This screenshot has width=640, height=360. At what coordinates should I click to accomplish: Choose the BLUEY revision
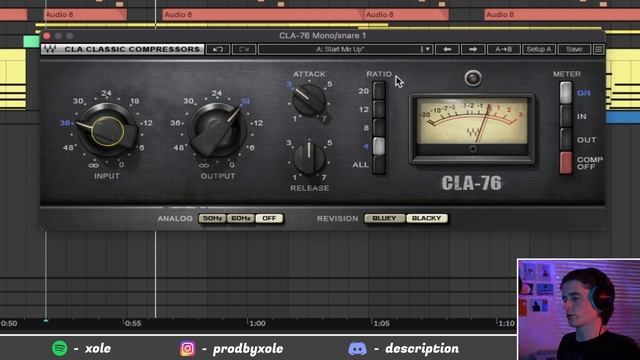(384, 218)
